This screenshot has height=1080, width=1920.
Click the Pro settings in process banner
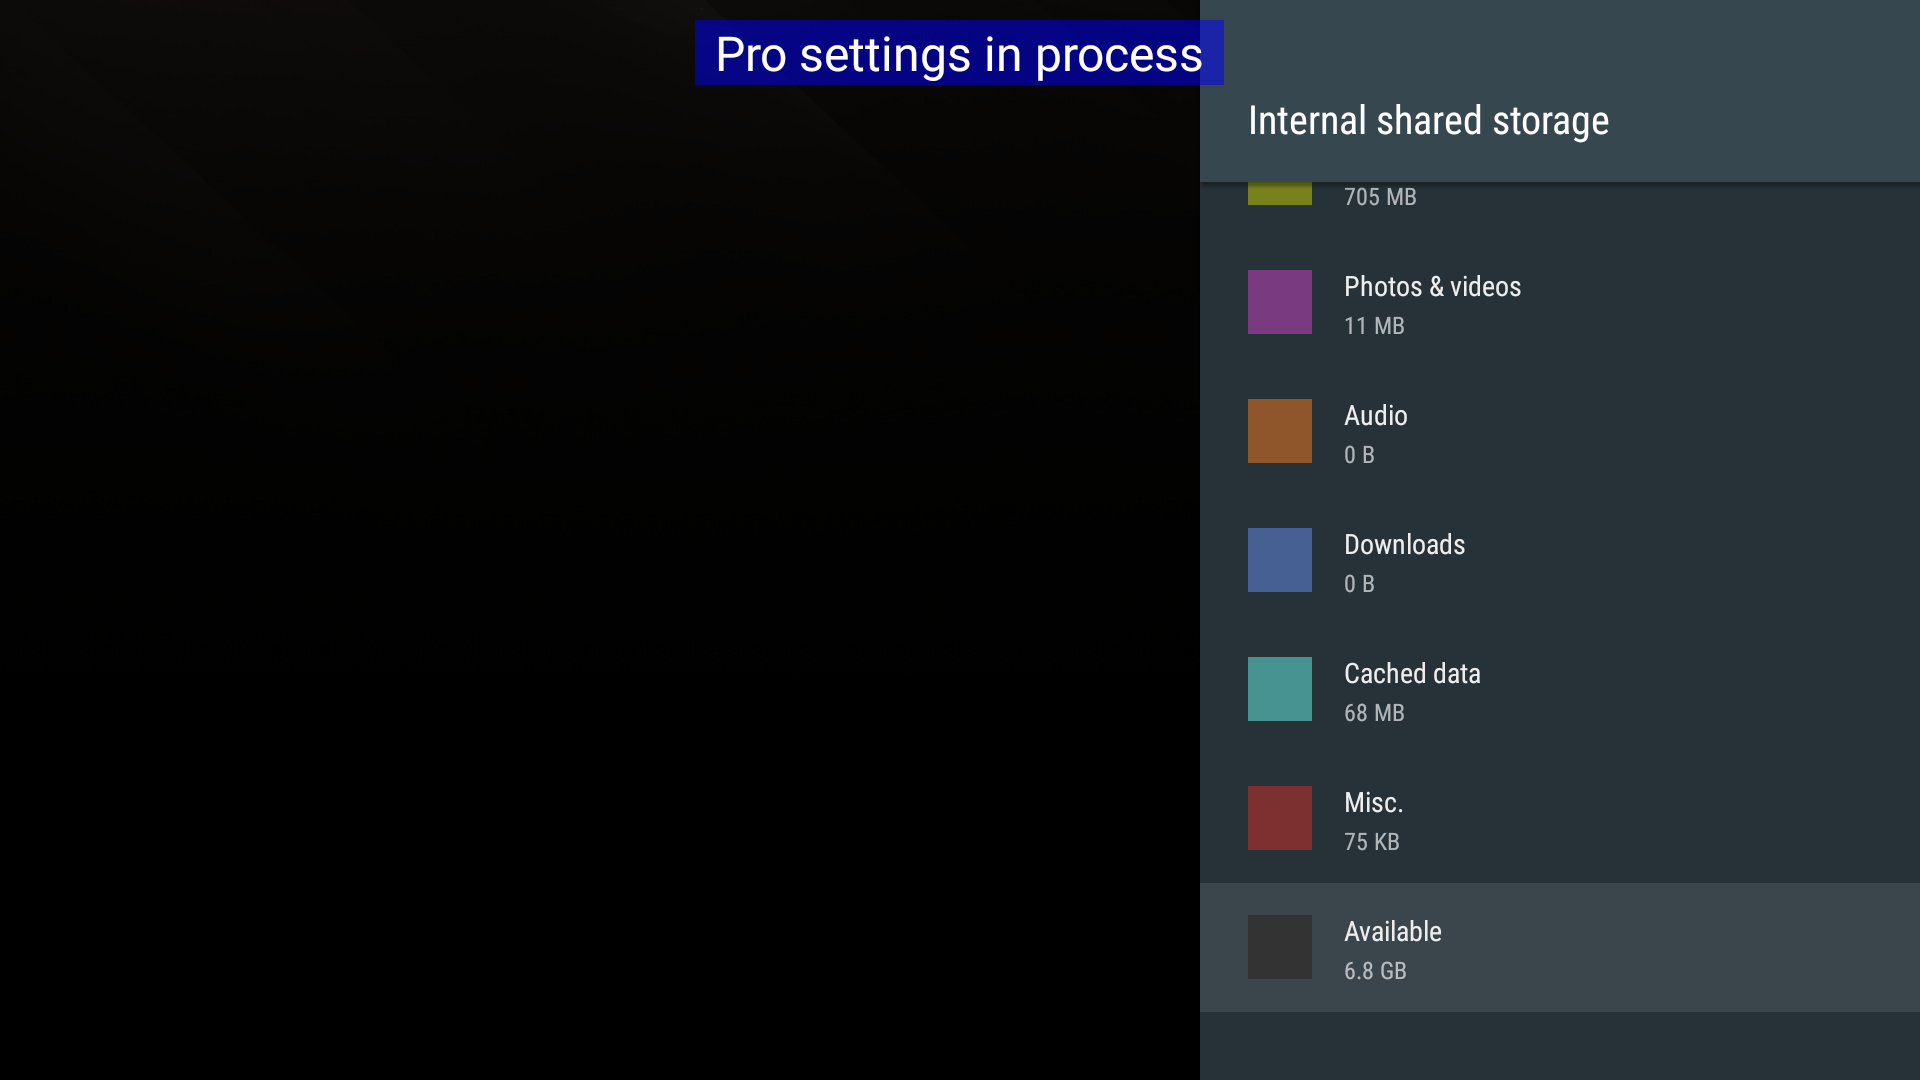[958, 54]
